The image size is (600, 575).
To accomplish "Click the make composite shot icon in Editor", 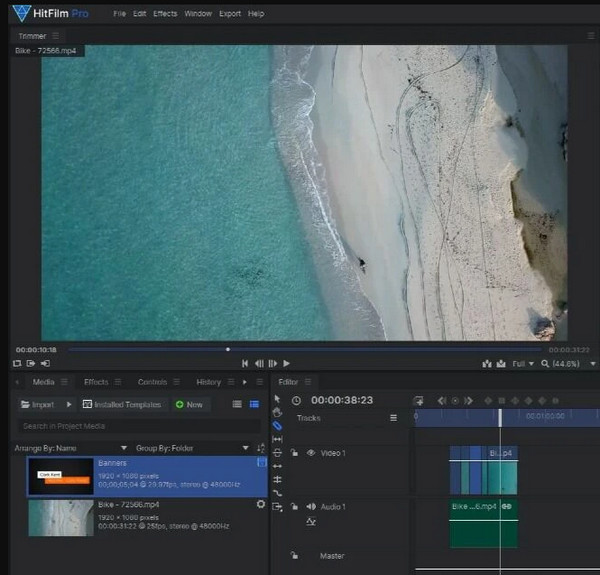I will pos(418,401).
